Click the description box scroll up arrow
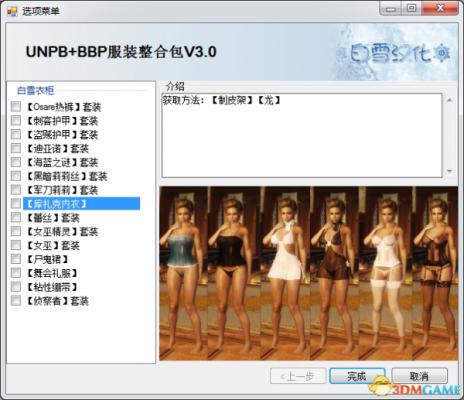Viewport: 464px width, 400px height. pyautogui.click(x=449, y=100)
